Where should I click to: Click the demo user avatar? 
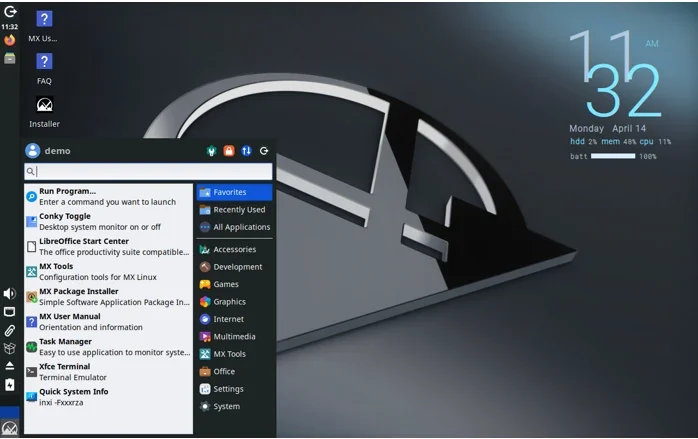click(x=32, y=151)
